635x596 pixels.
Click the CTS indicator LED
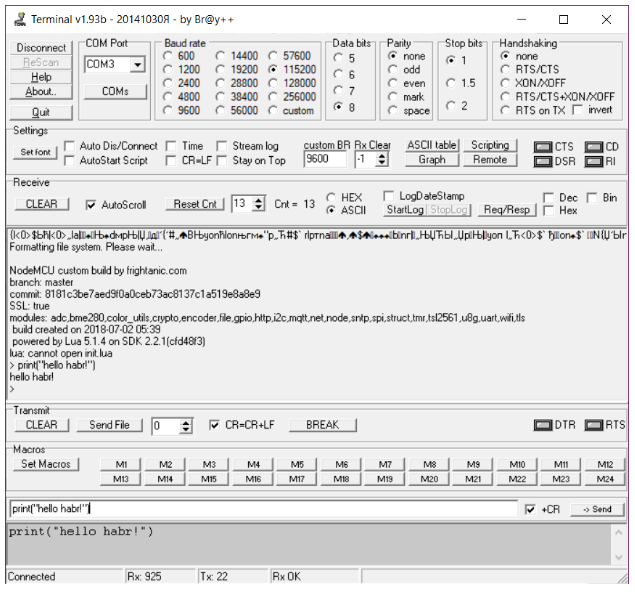[x=543, y=147]
